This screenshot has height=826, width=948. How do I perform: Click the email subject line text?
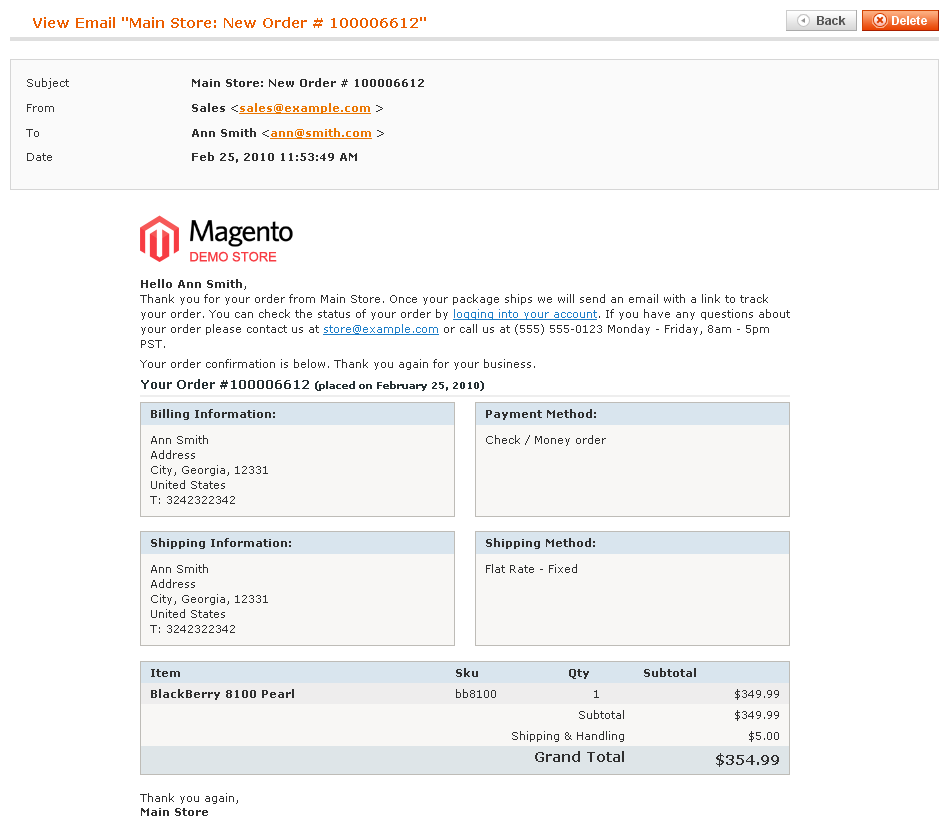click(x=308, y=83)
